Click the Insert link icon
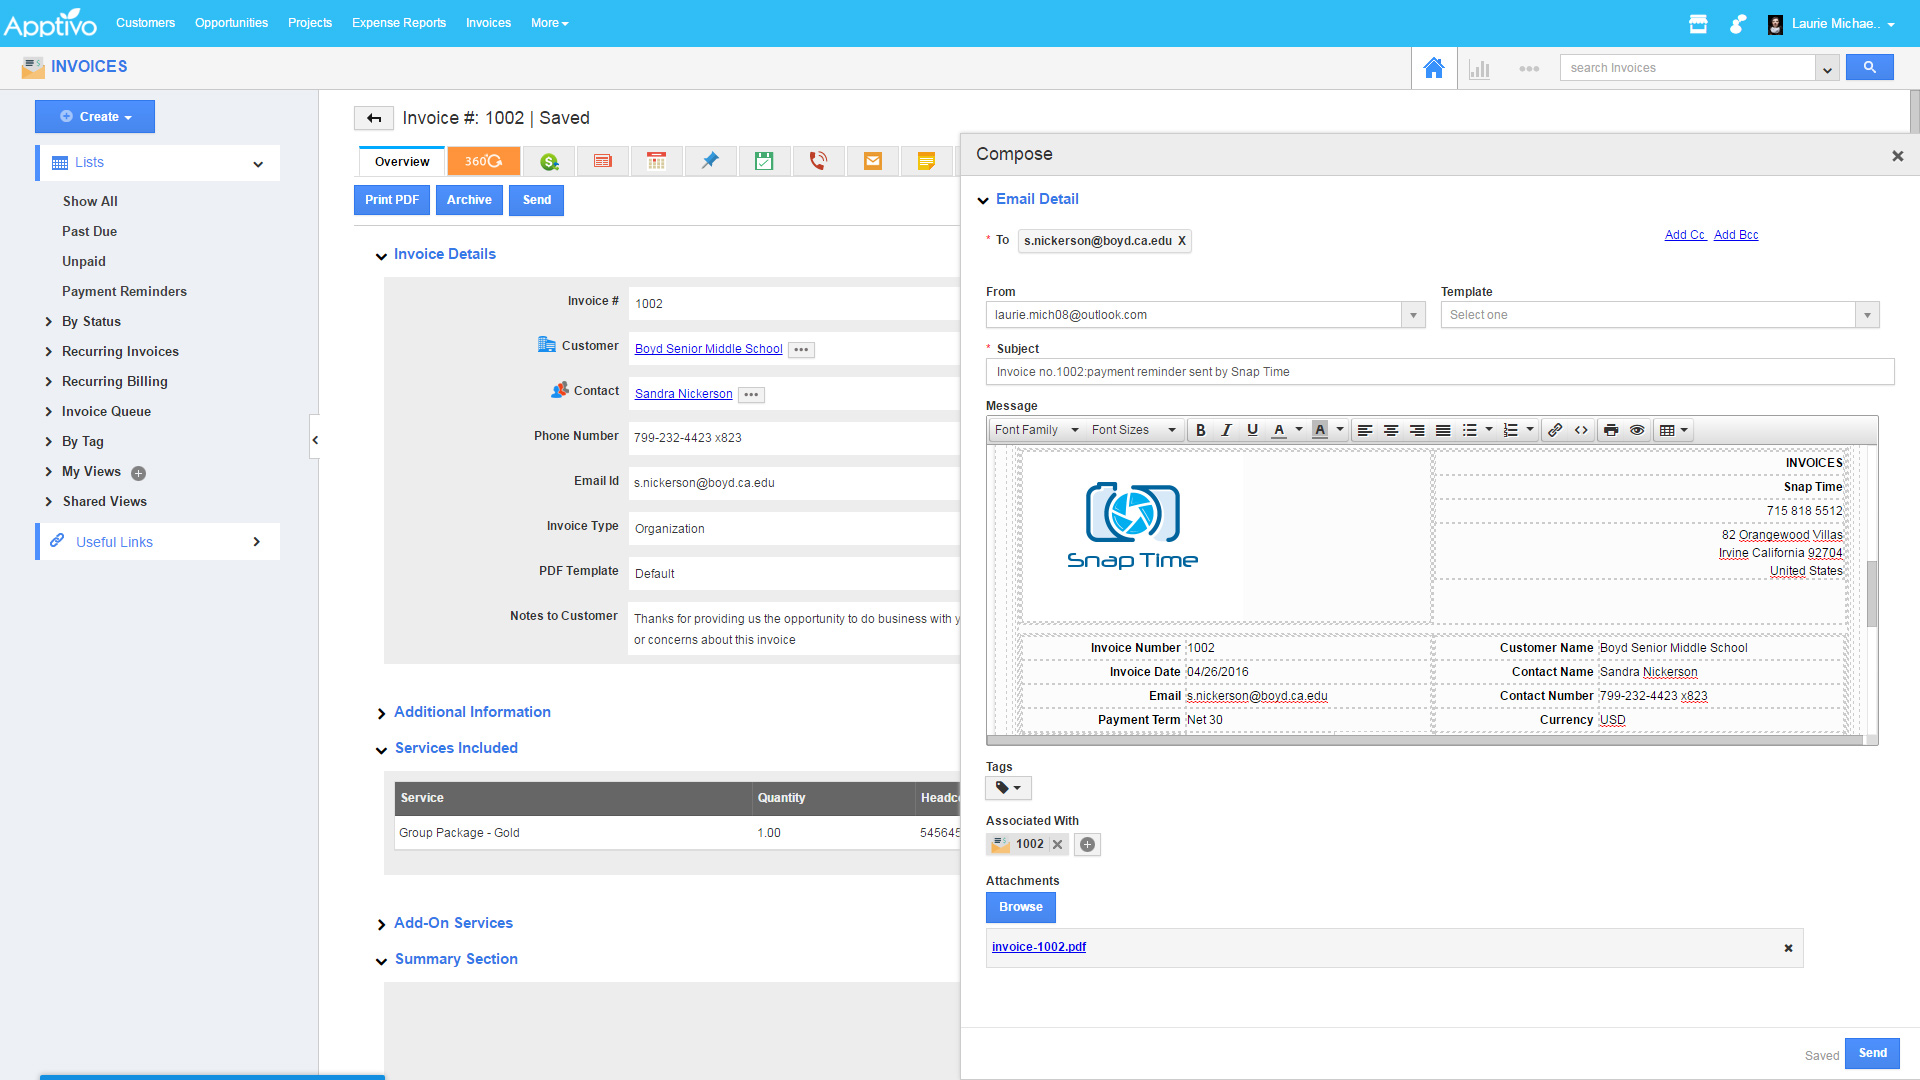 1555,430
